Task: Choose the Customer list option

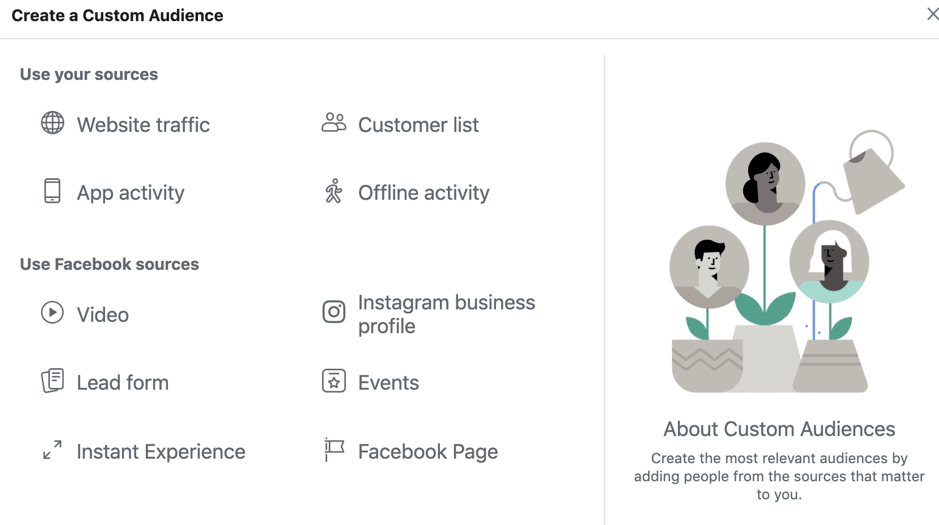Action: click(x=418, y=125)
